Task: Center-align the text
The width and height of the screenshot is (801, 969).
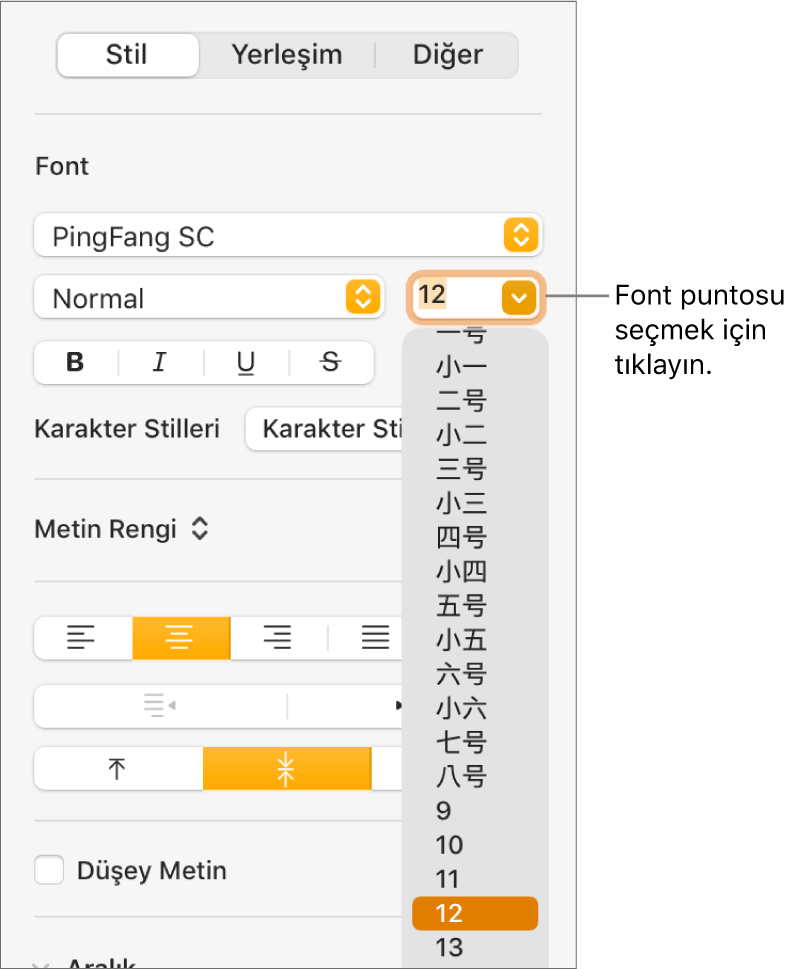Action: pyautogui.click(x=181, y=638)
